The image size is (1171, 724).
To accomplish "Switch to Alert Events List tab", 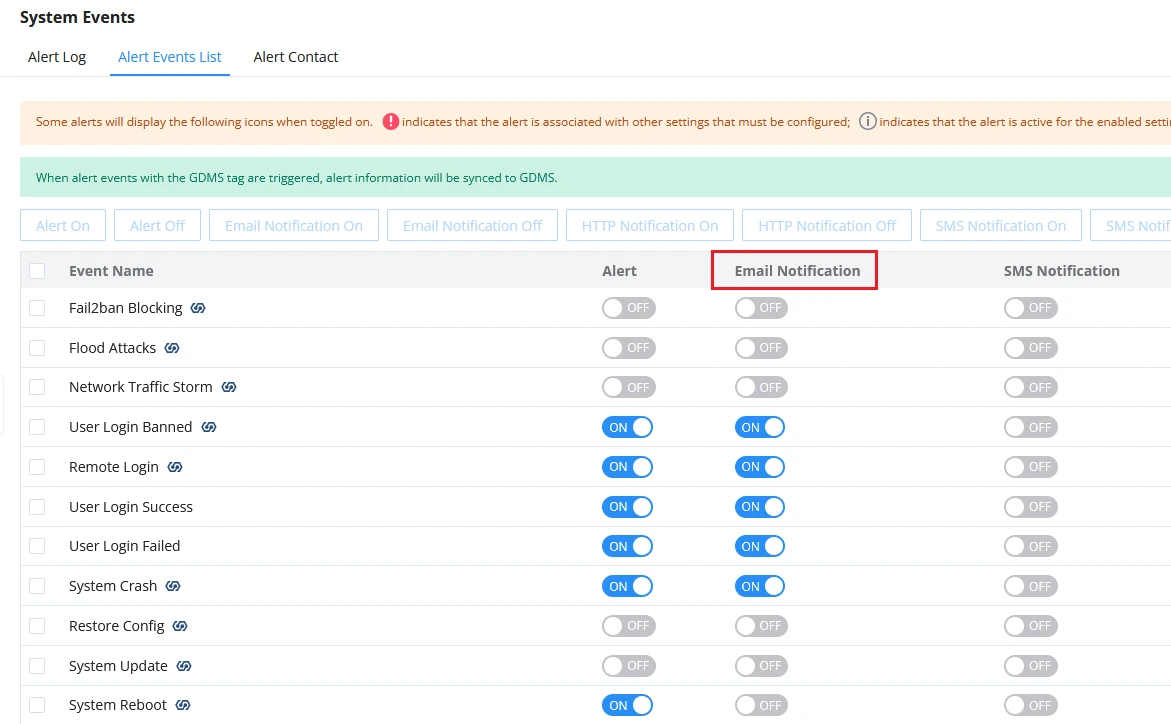I will click(170, 57).
